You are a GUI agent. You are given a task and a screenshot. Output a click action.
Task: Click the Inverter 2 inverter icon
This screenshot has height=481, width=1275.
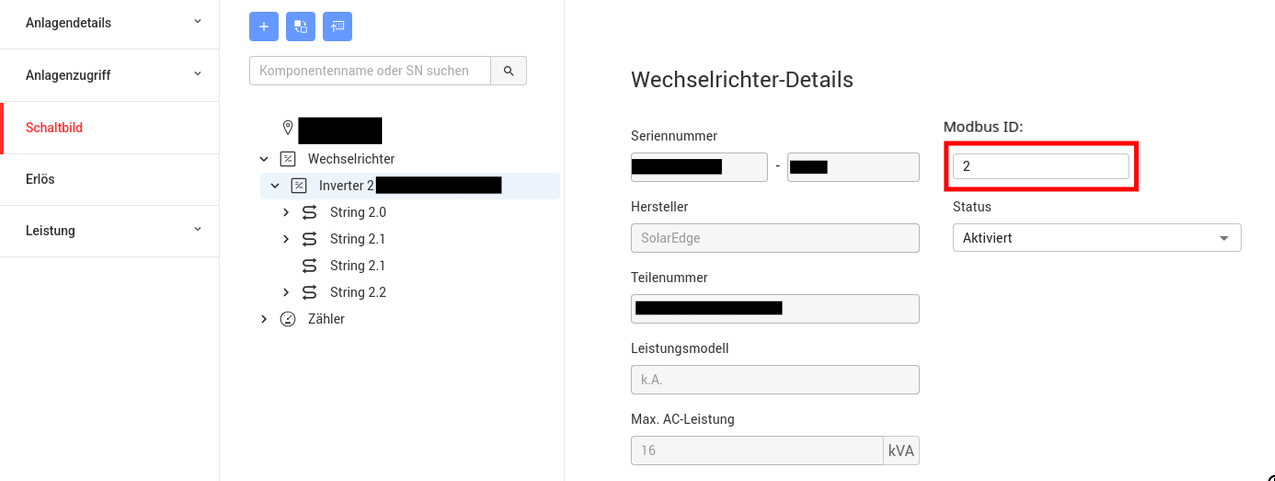[x=298, y=186]
